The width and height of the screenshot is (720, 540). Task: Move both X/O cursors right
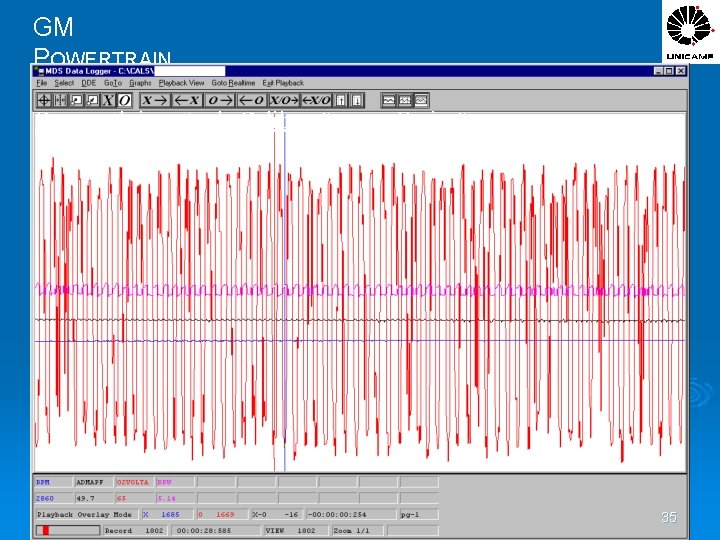coord(284,100)
